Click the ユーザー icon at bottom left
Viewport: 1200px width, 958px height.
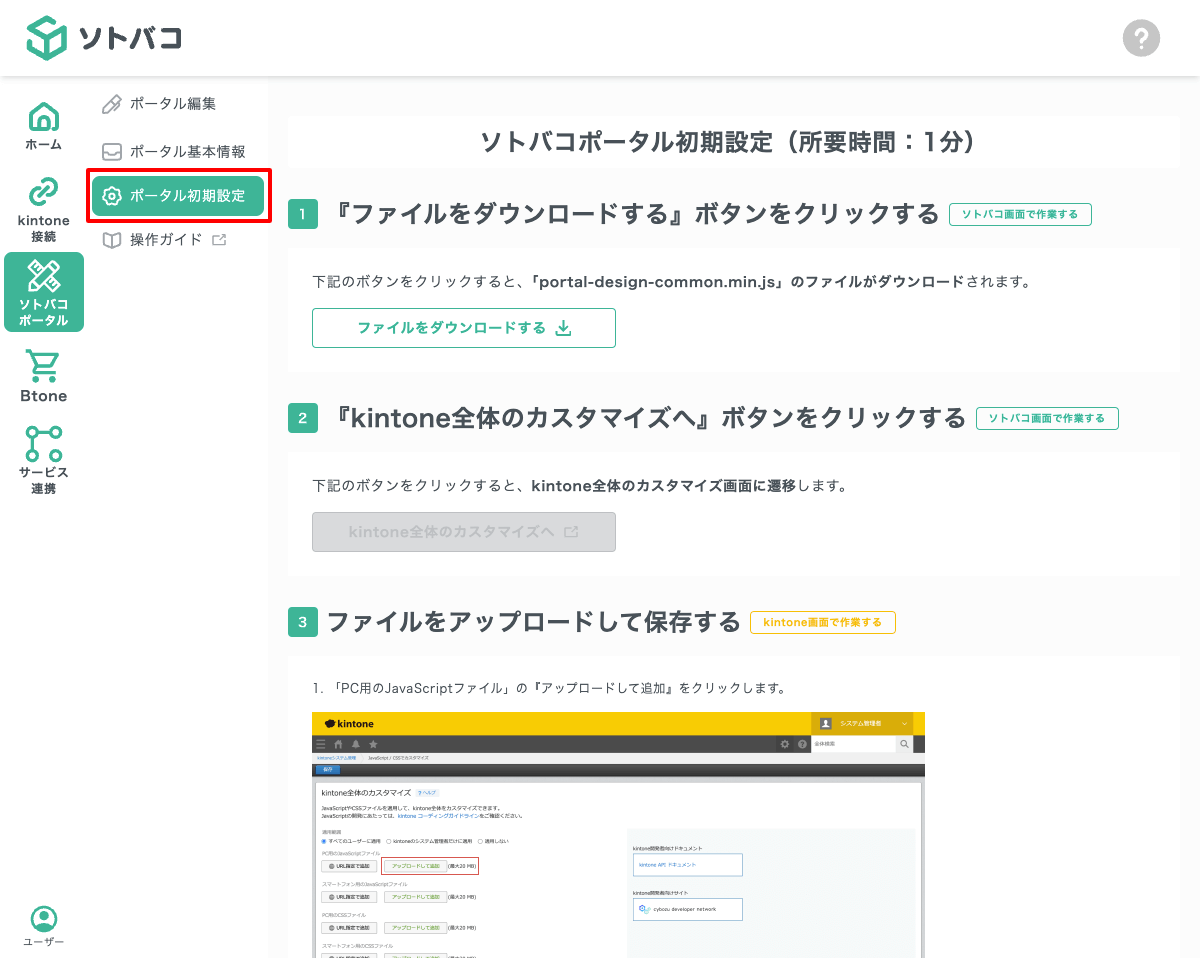tap(43, 922)
